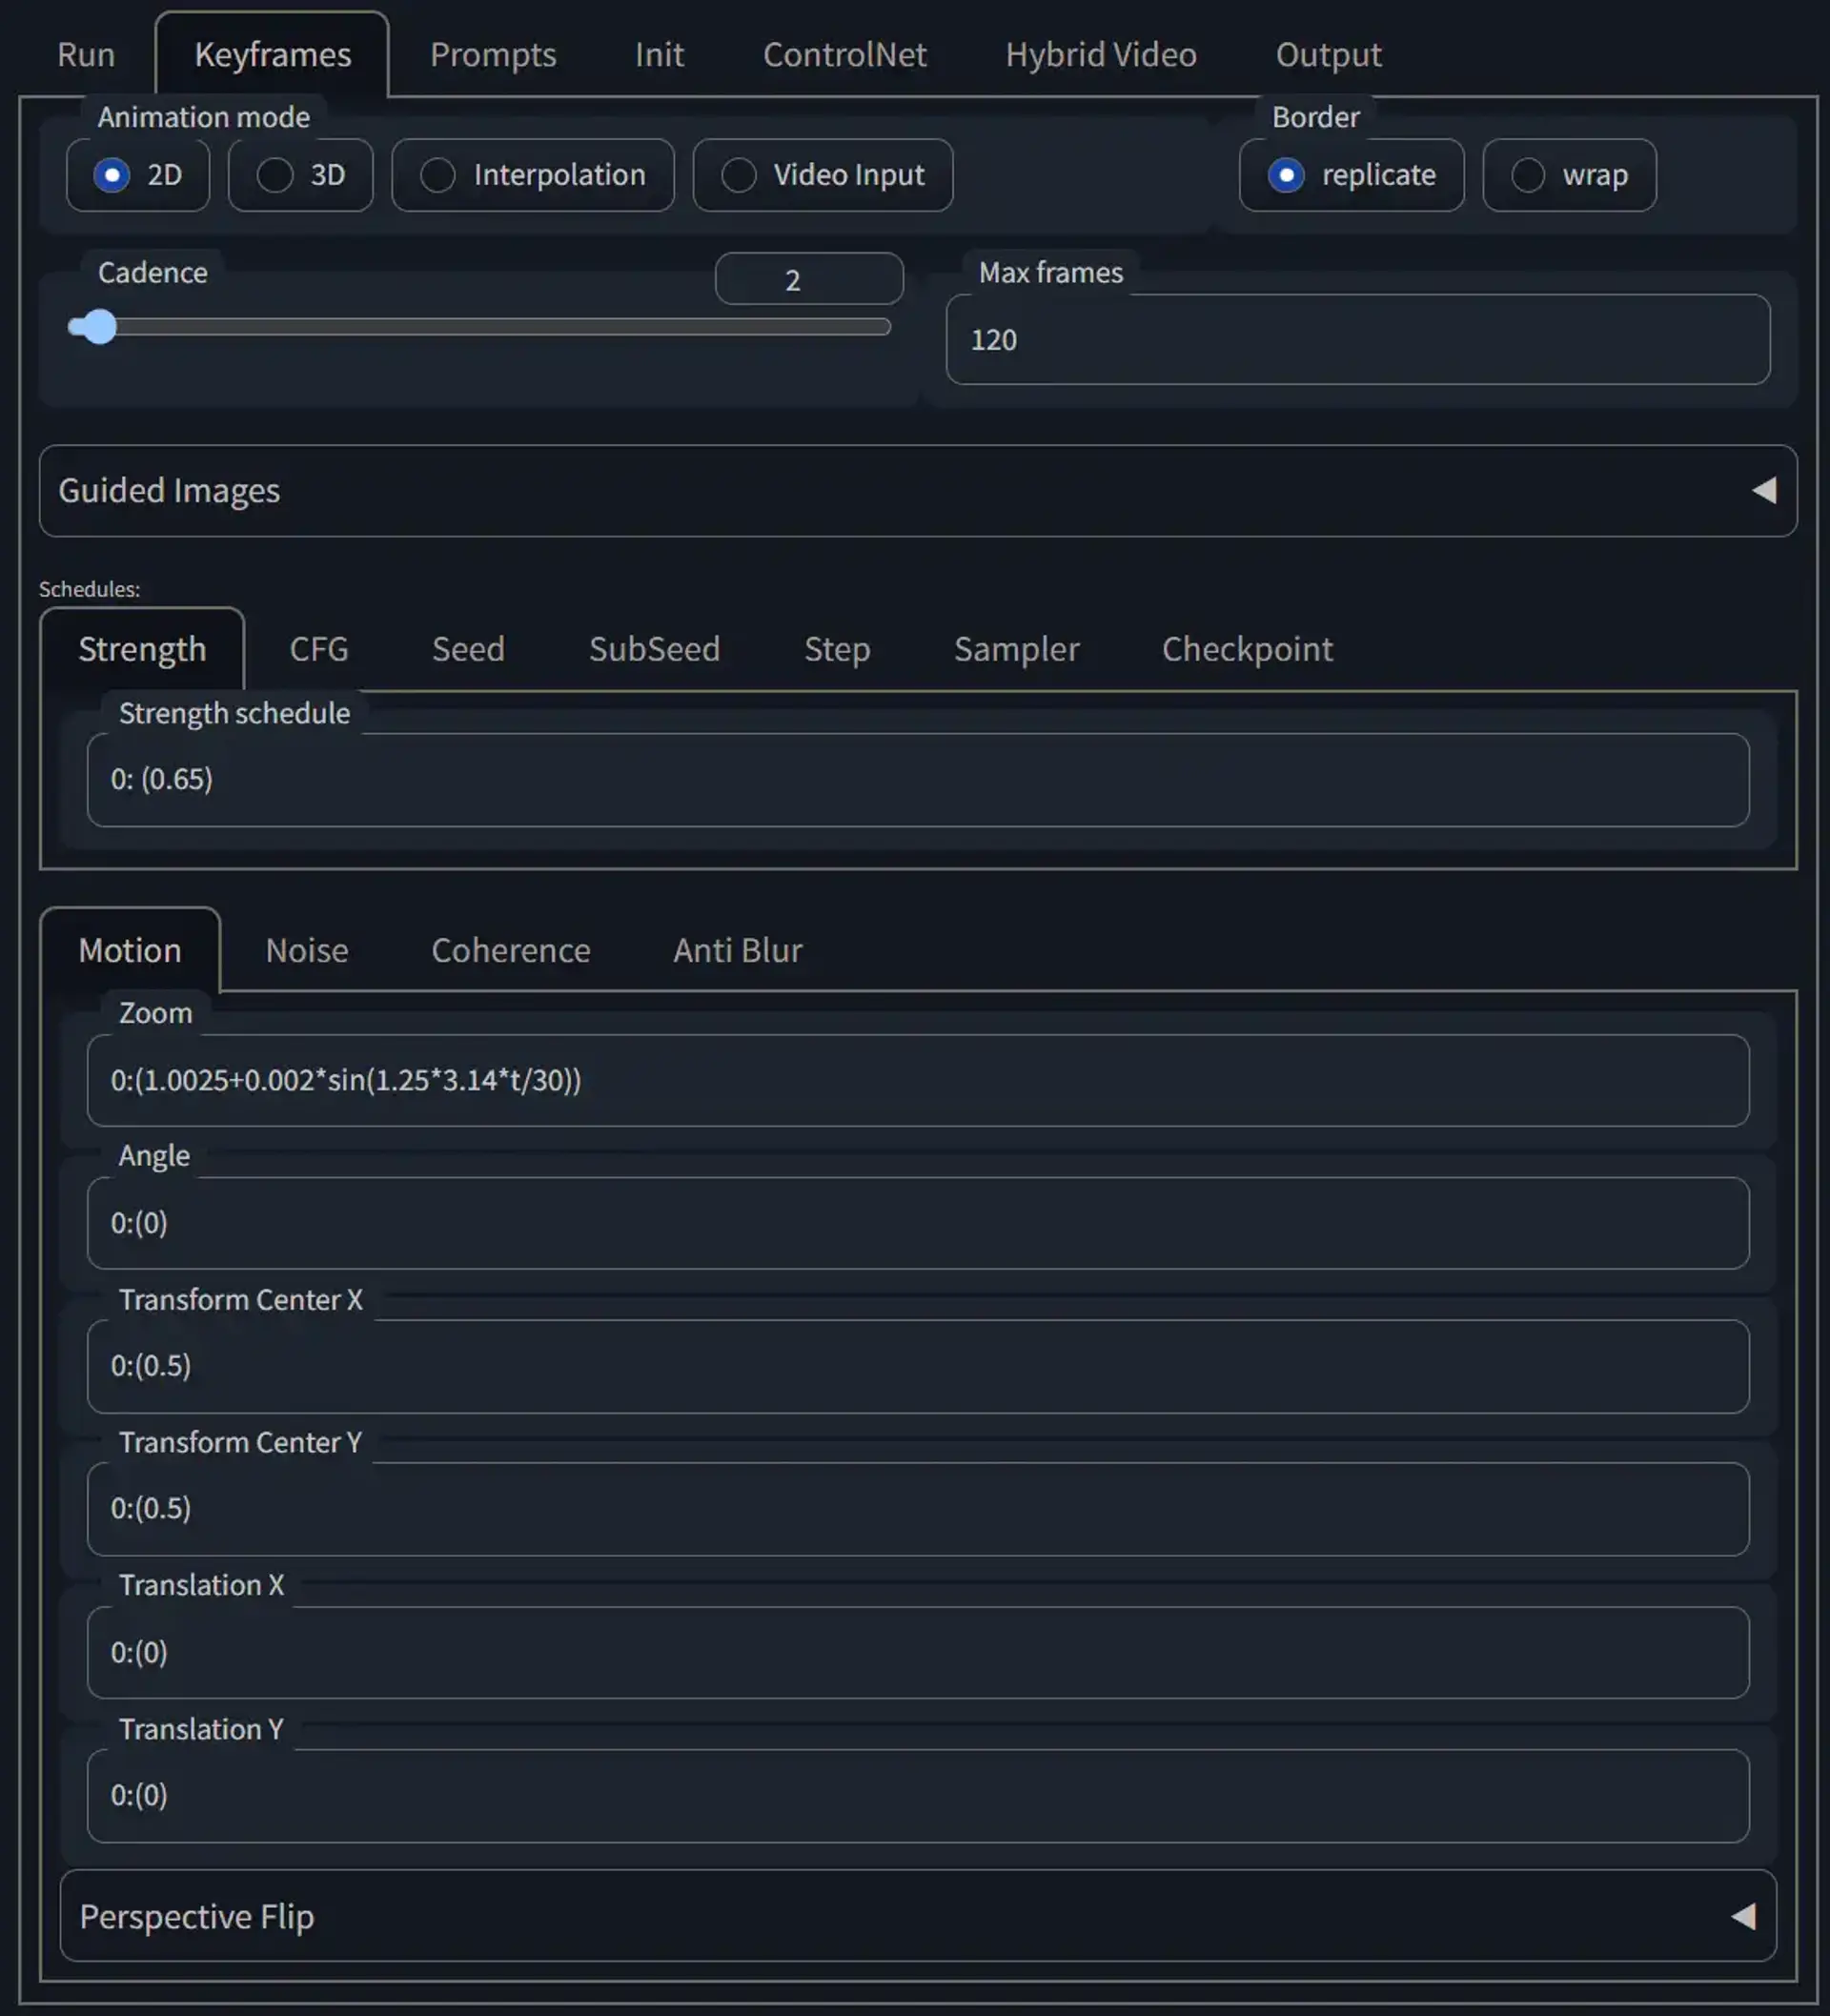The width and height of the screenshot is (1830, 2016).
Task: Open the Anti Blur tab
Action: pos(737,950)
